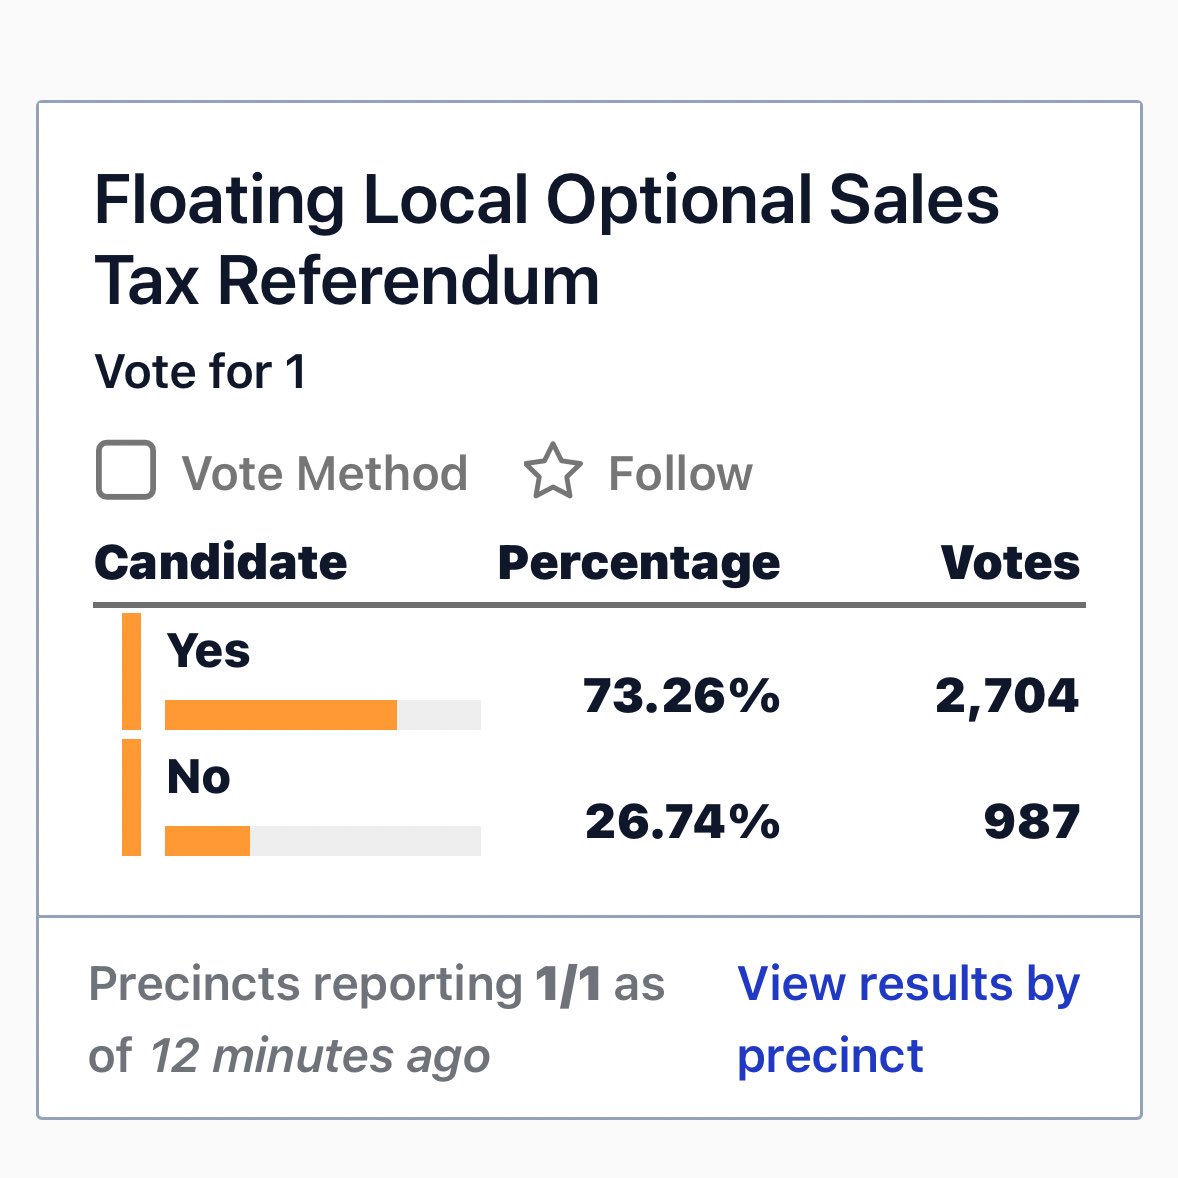Click the Floating Local Optional Sales Tax title
The image size is (1178, 1178).
546,240
